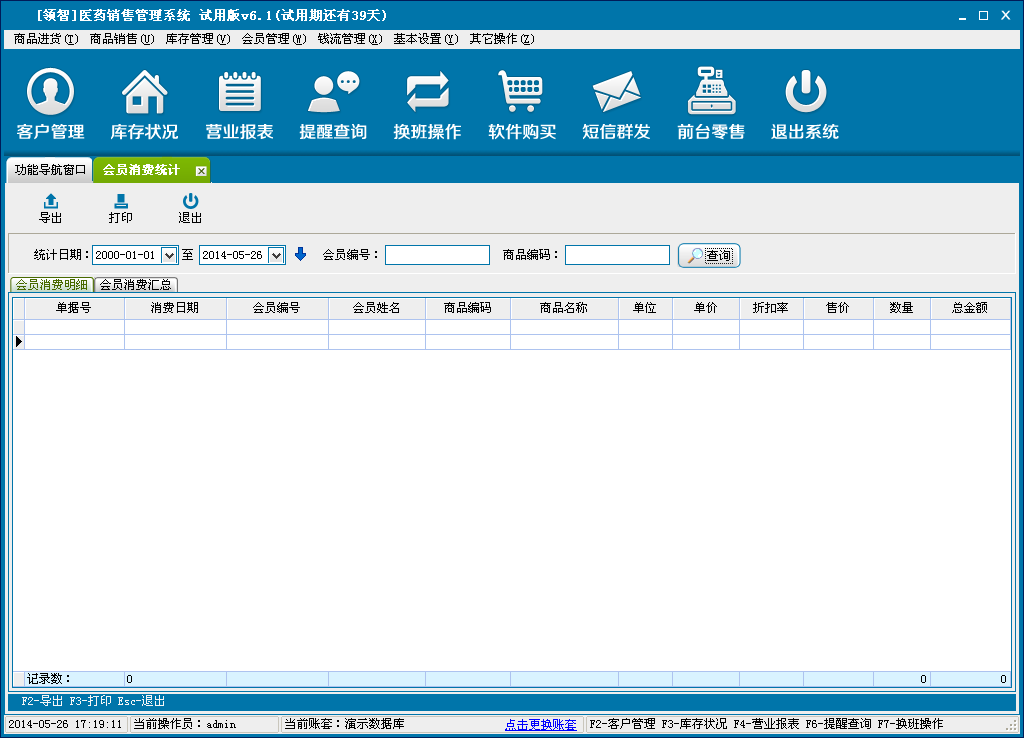Click the 打印 print toolbar button
This screenshot has height=738, width=1024.
pos(120,208)
